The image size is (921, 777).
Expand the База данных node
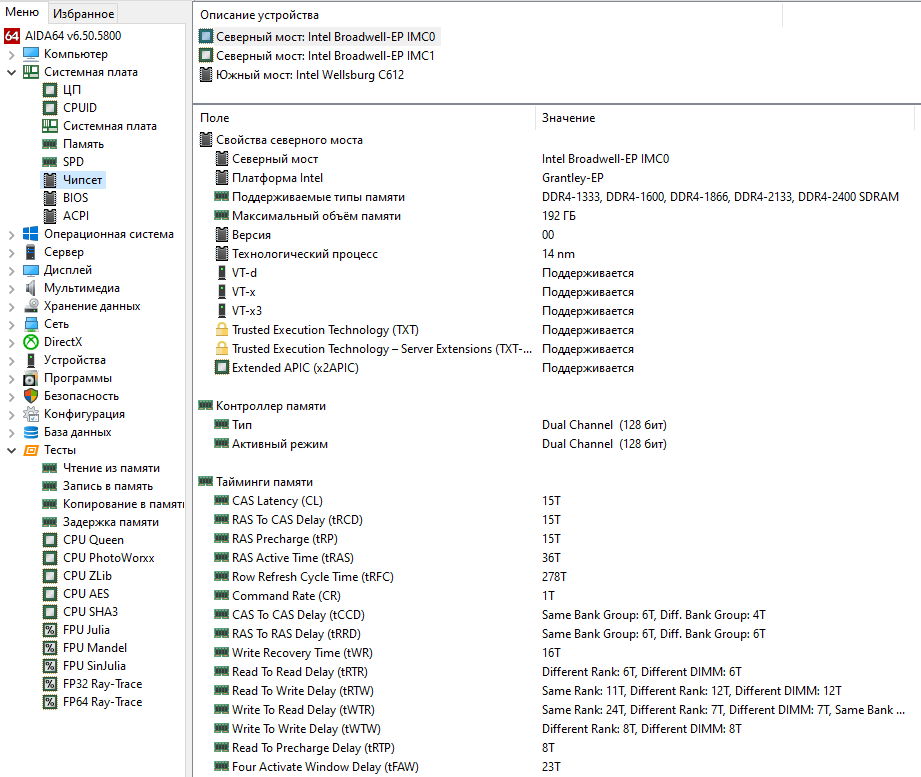(x=11, y=433)
